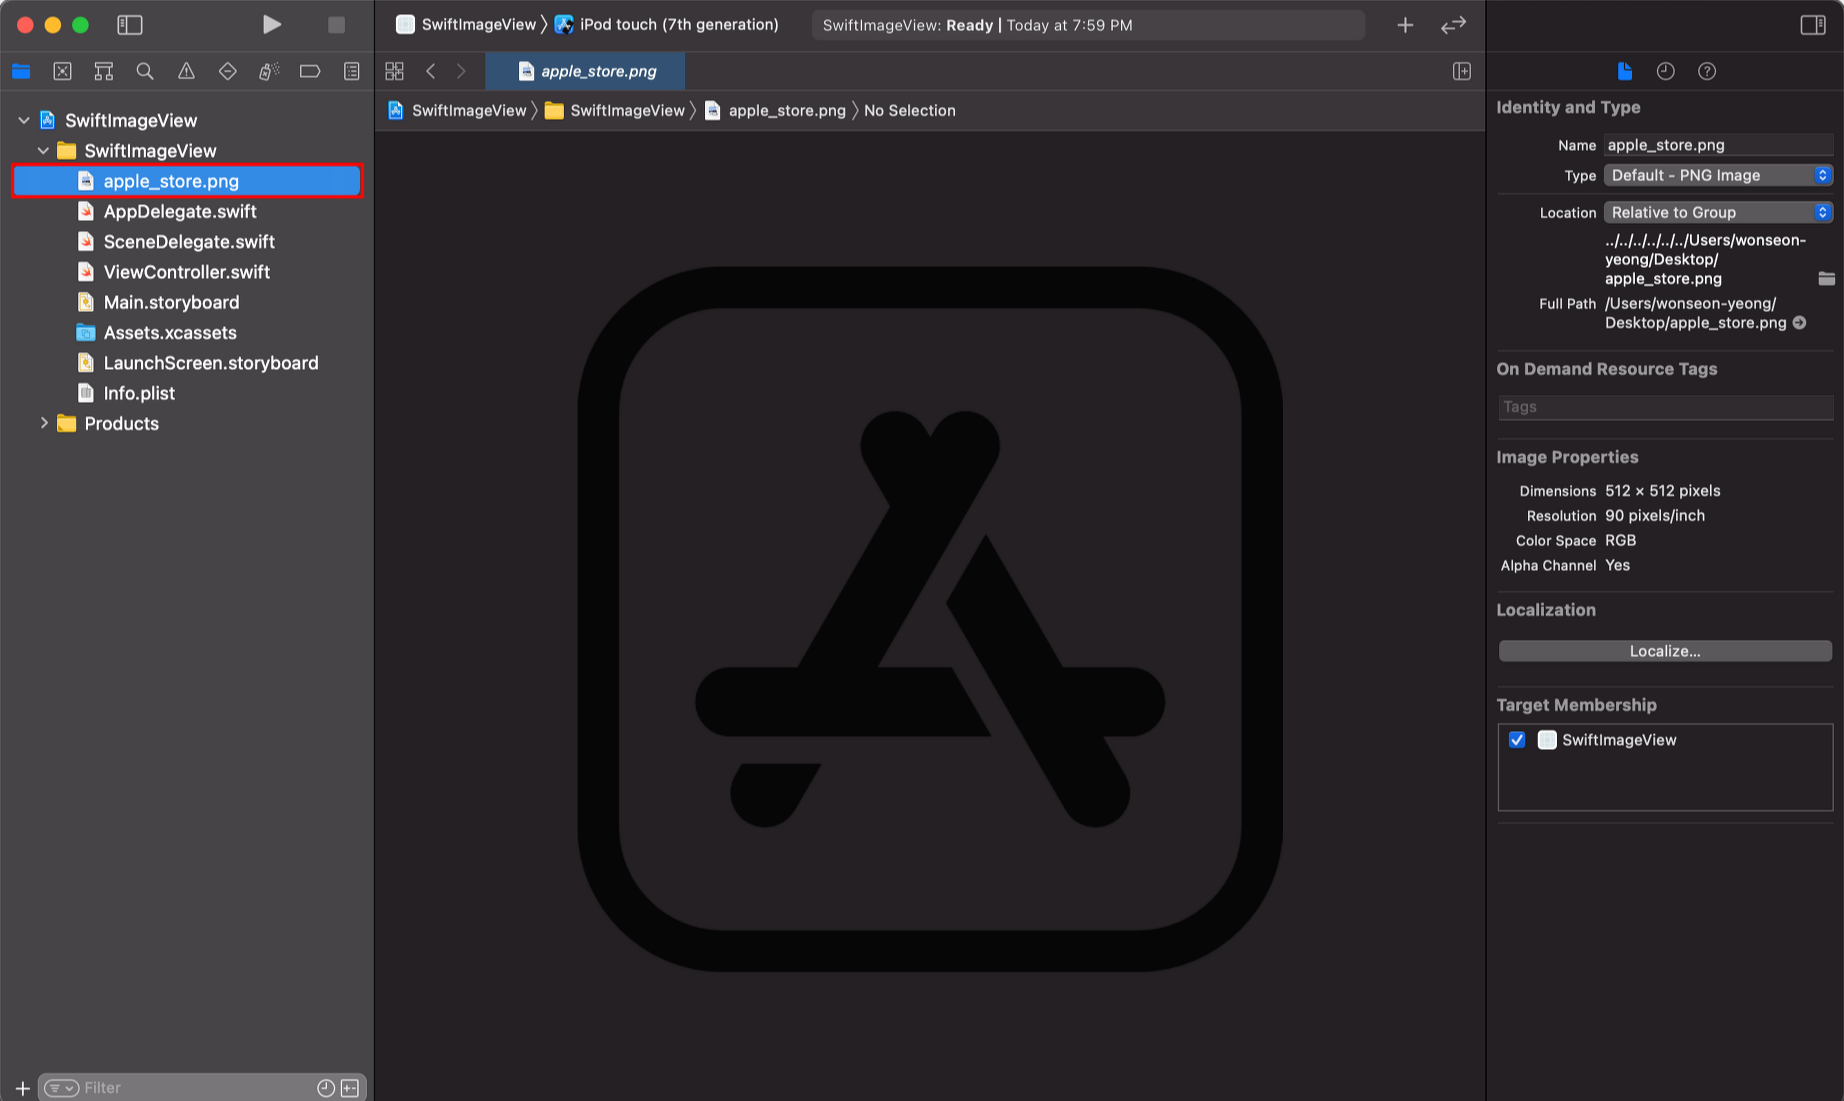Open the Source Control navigator
The height and width of the screenshot is (1101, 1844).
coord(62,71)
